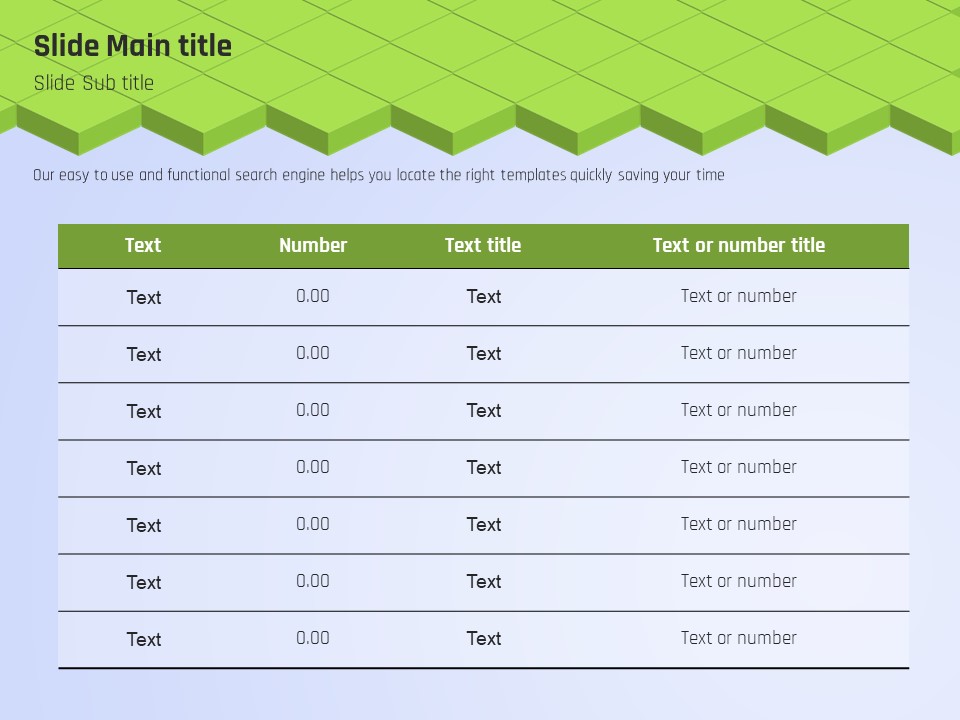
Task: Select the "Text" column header cell
Action: tap(143, 245)
